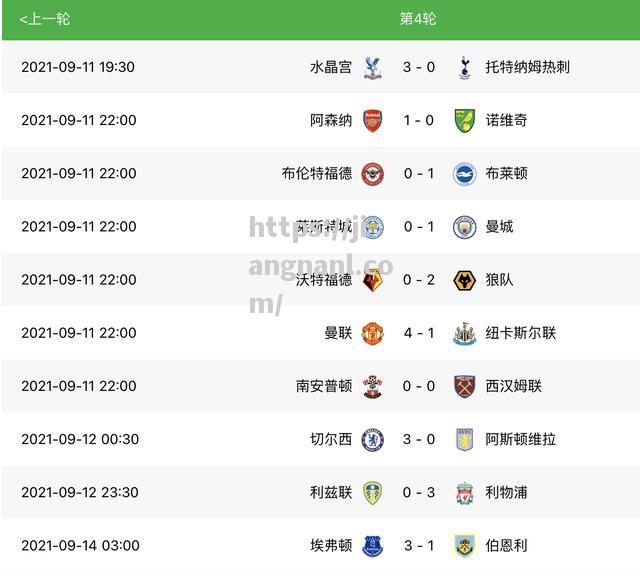Select the Newcastle United crest
Viewport: 640px width, 576px height.
coord(464,333)
